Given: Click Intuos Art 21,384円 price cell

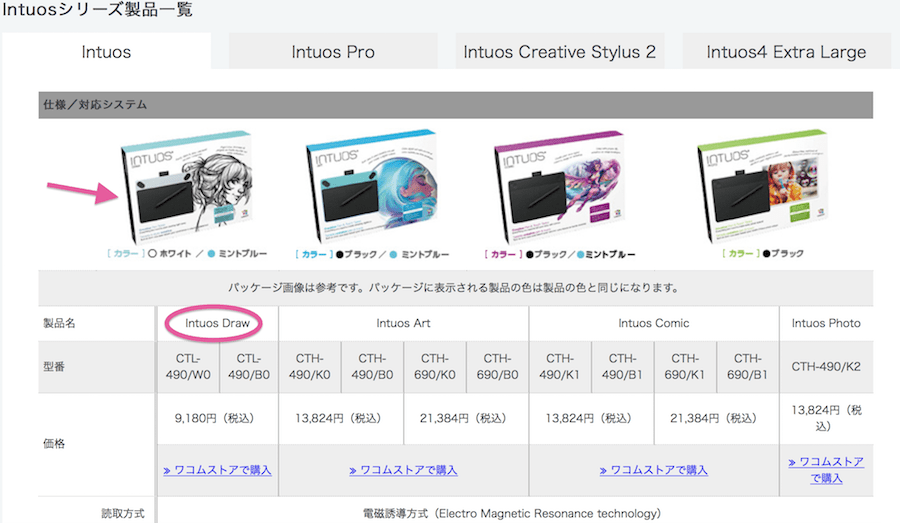Looking at the screenshot, I should point(466,419).
